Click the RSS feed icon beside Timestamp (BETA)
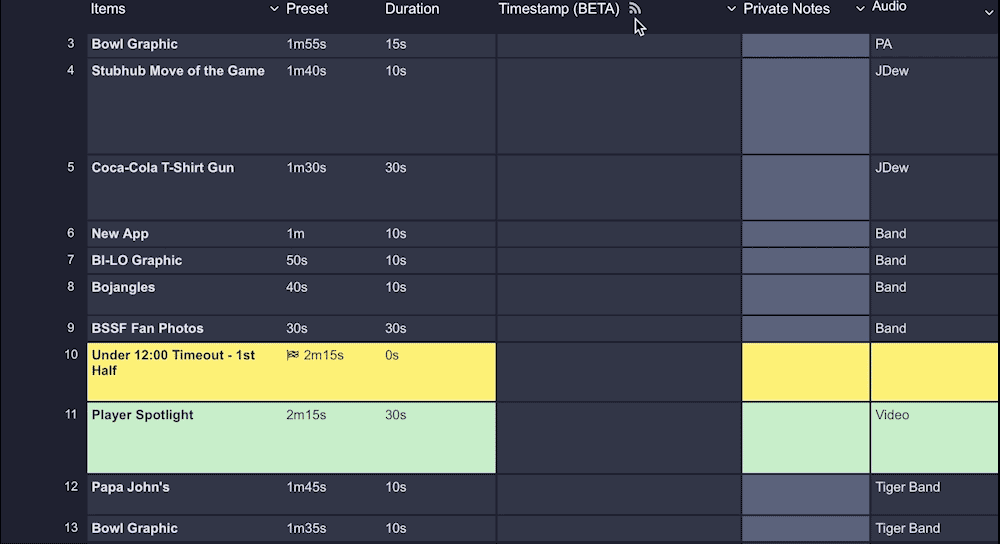This screenshot has width=1000, height=544. point(634,8)
